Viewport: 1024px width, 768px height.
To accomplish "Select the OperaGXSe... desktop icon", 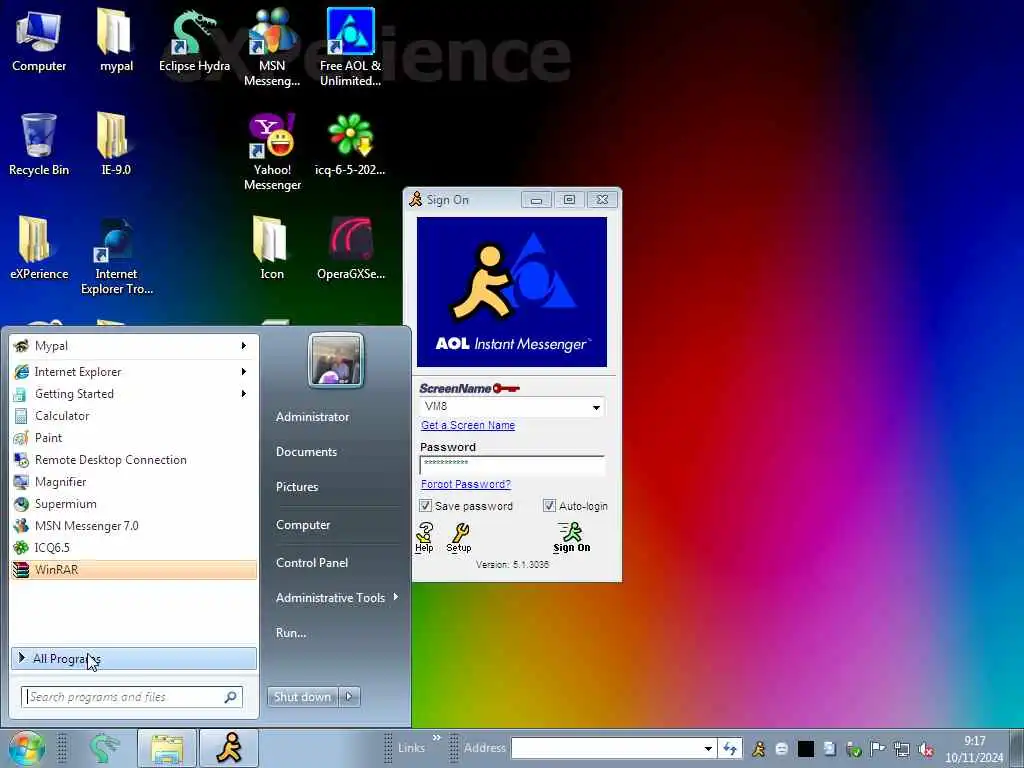I will click(351, 249).
